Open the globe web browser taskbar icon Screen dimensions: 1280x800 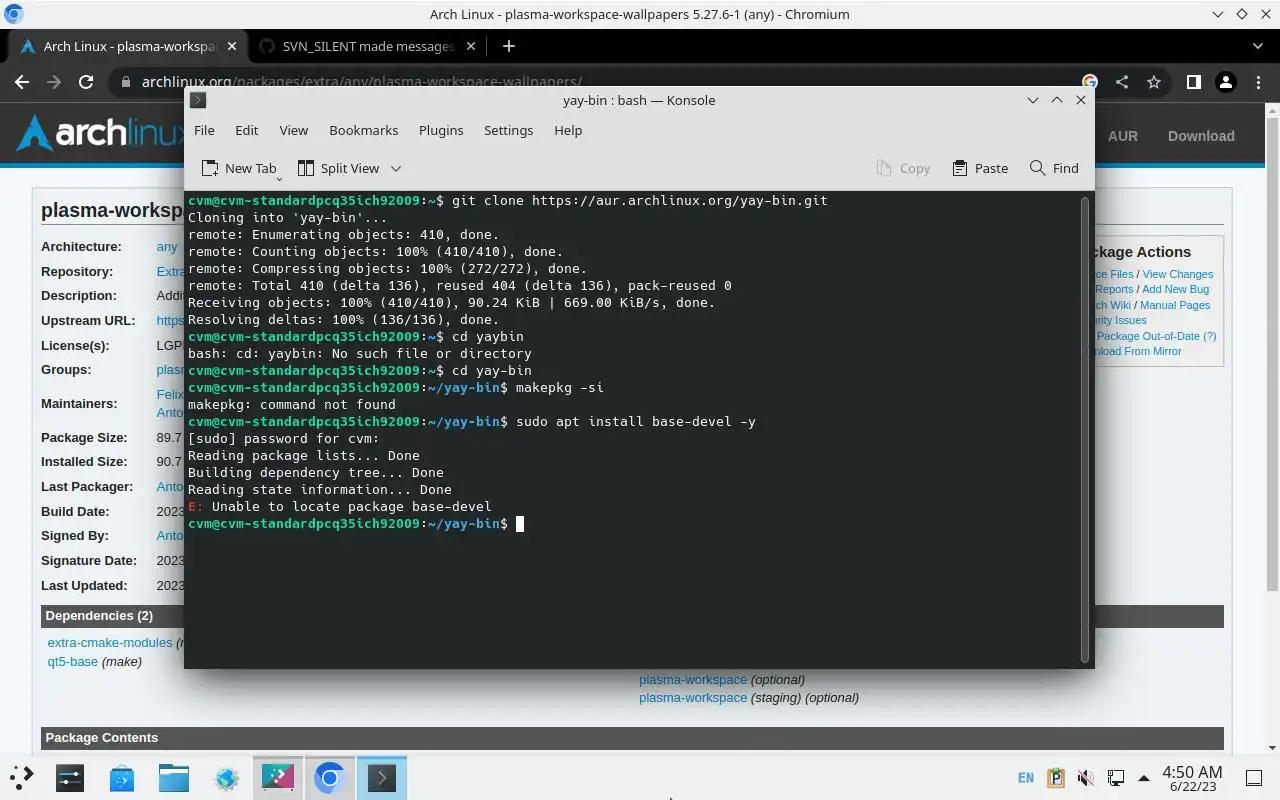point(226,777)
